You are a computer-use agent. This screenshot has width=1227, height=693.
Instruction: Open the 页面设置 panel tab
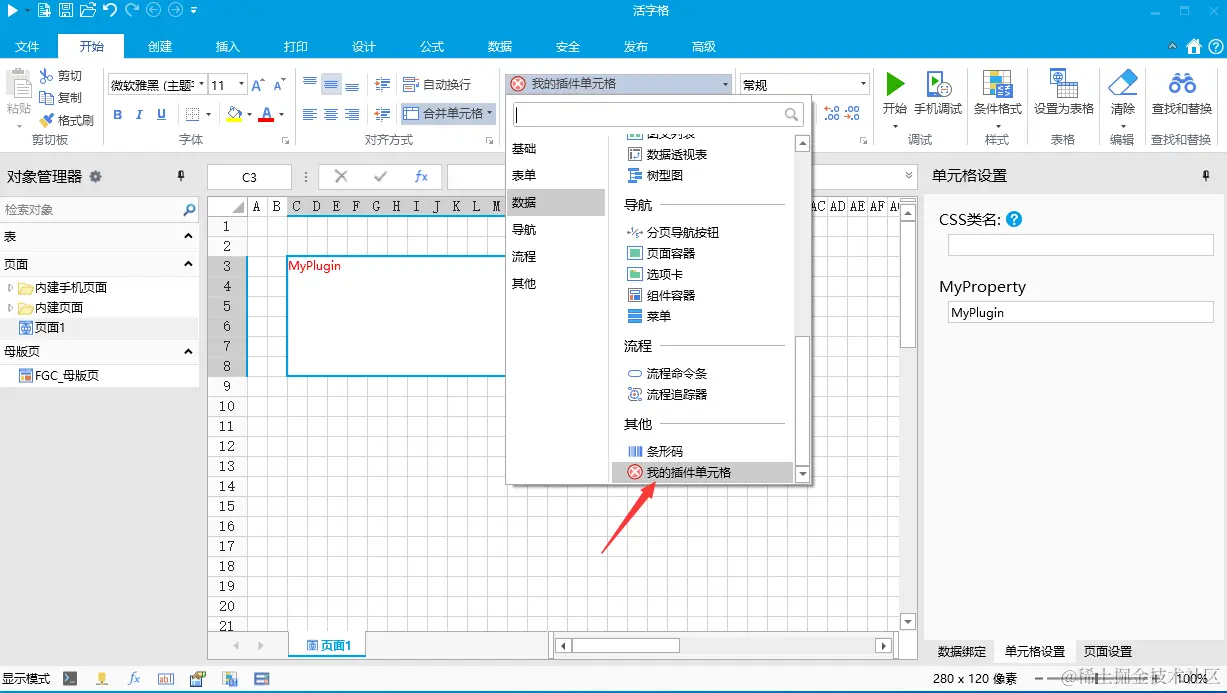click(1108, 651)
